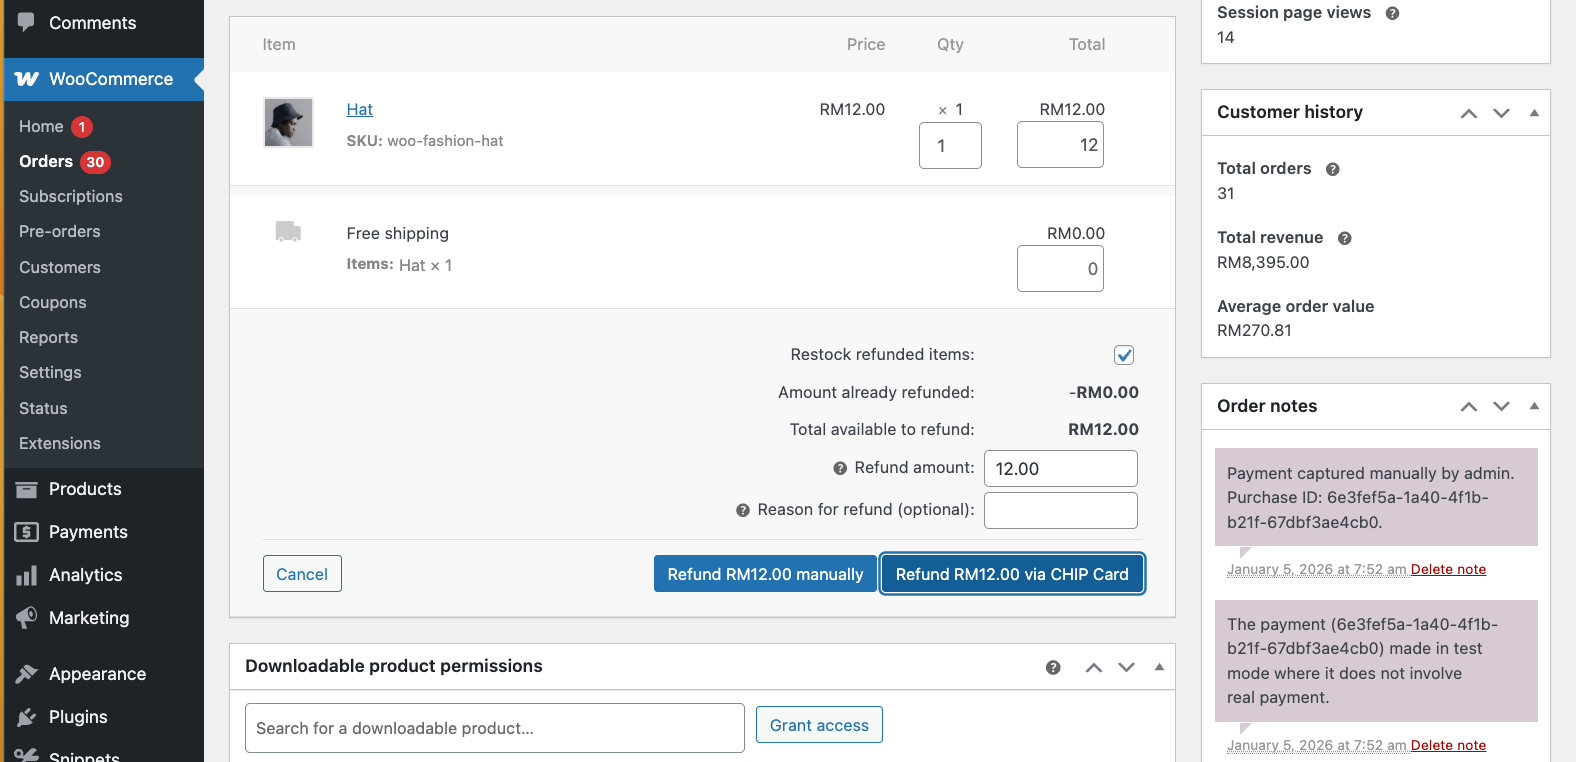Collapse the Order notes panel
Image resolution: width=1576 pixels, height=762 pixels.
(x=1534, y=406)
